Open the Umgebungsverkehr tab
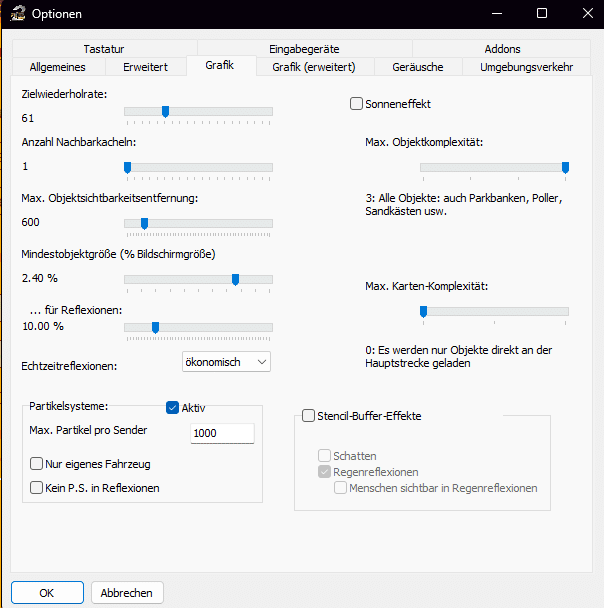 [526, 67]
